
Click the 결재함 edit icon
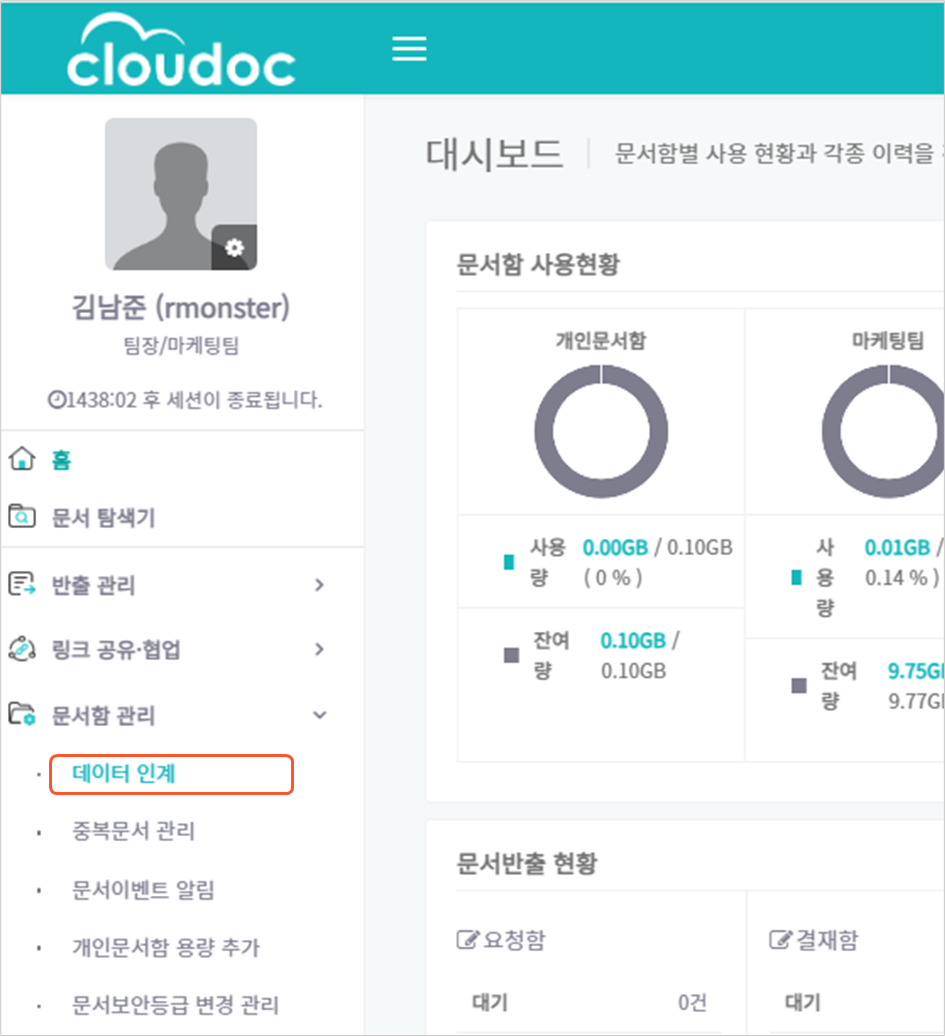[780, 939]
